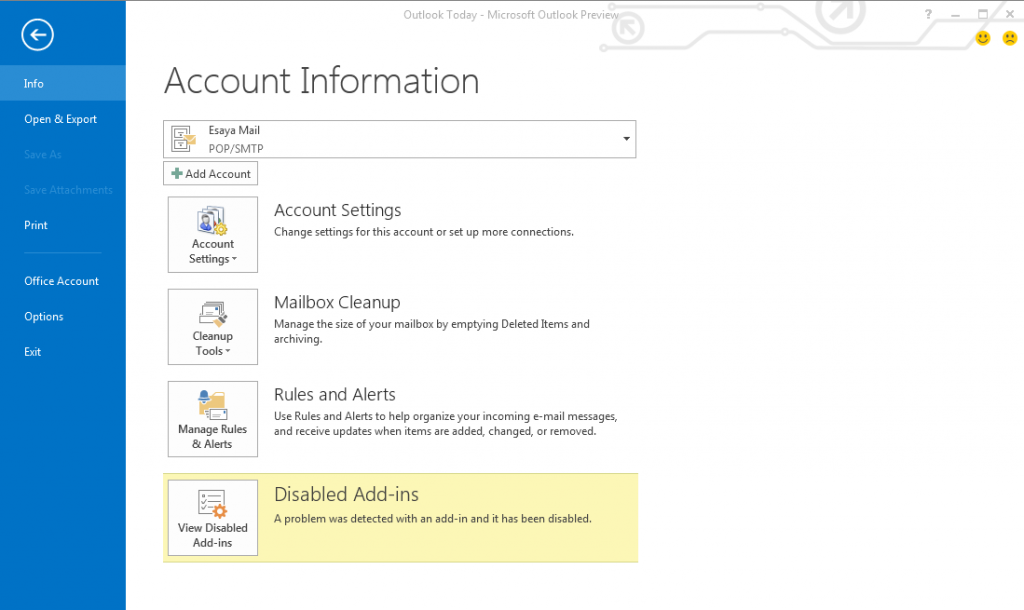Click View Disabled Add-ins button
The width and height of the screenshot is (1024, 610).
(x=213, y=518)
